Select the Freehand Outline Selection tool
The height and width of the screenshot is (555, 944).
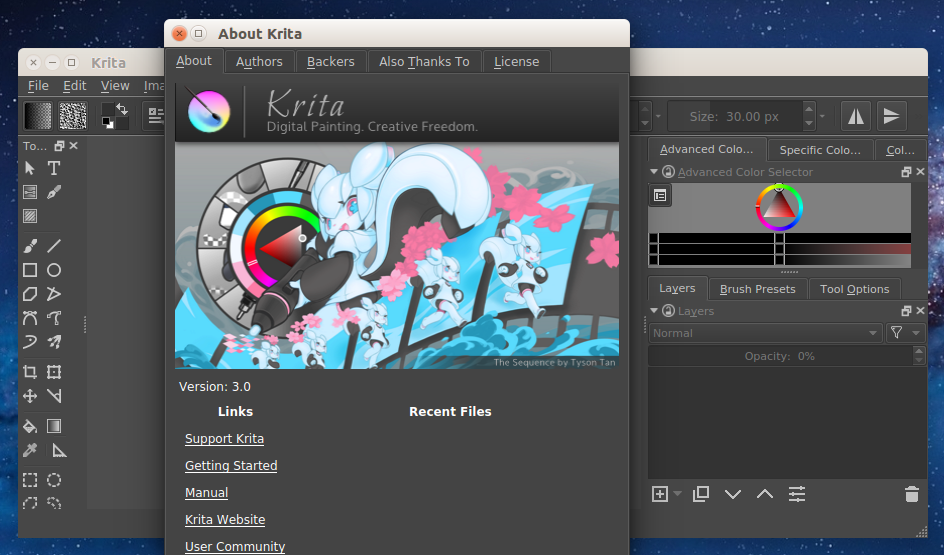[x=54, y=503]
